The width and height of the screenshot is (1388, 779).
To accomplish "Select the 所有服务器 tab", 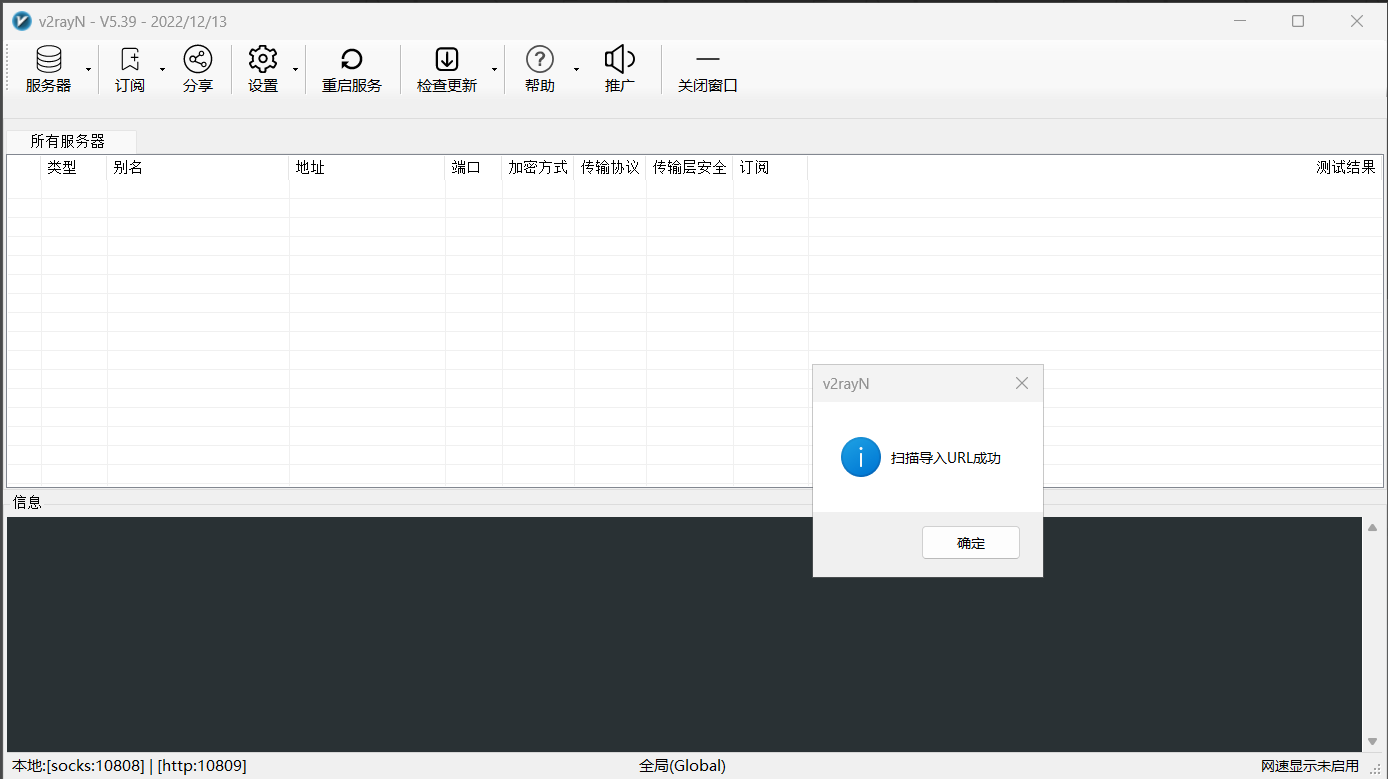I will point(68,142).
